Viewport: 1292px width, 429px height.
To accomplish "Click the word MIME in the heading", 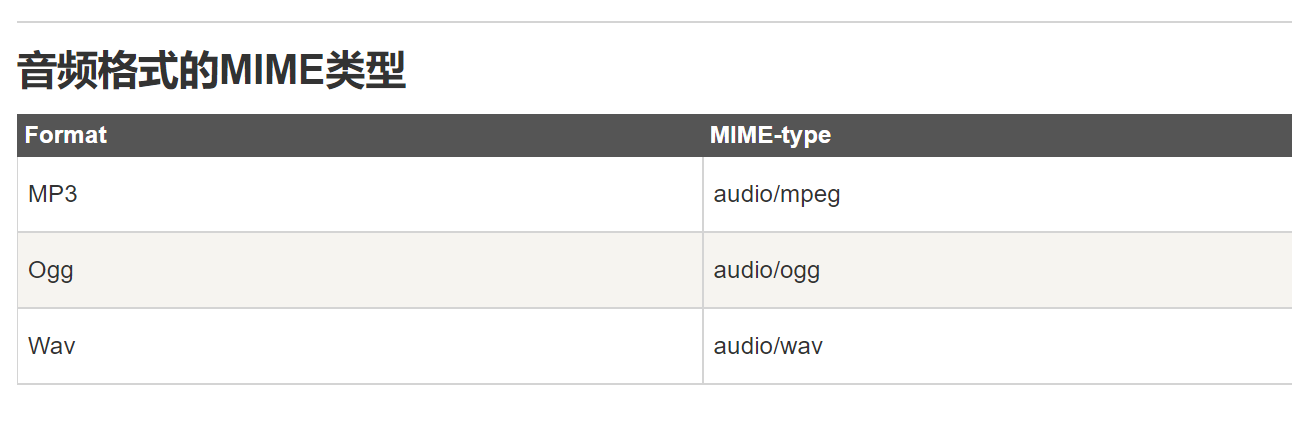I will 271,72.
